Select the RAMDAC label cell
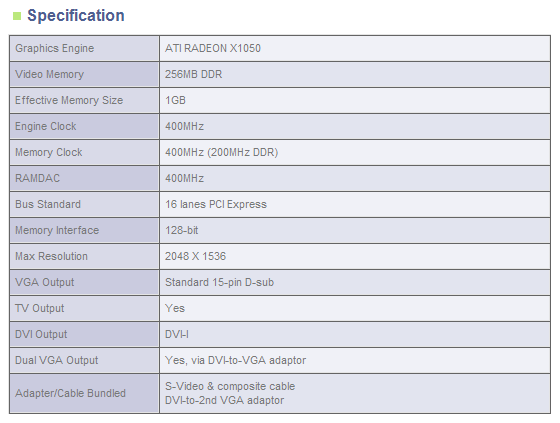The image size is (560, 423). (84, 178)
